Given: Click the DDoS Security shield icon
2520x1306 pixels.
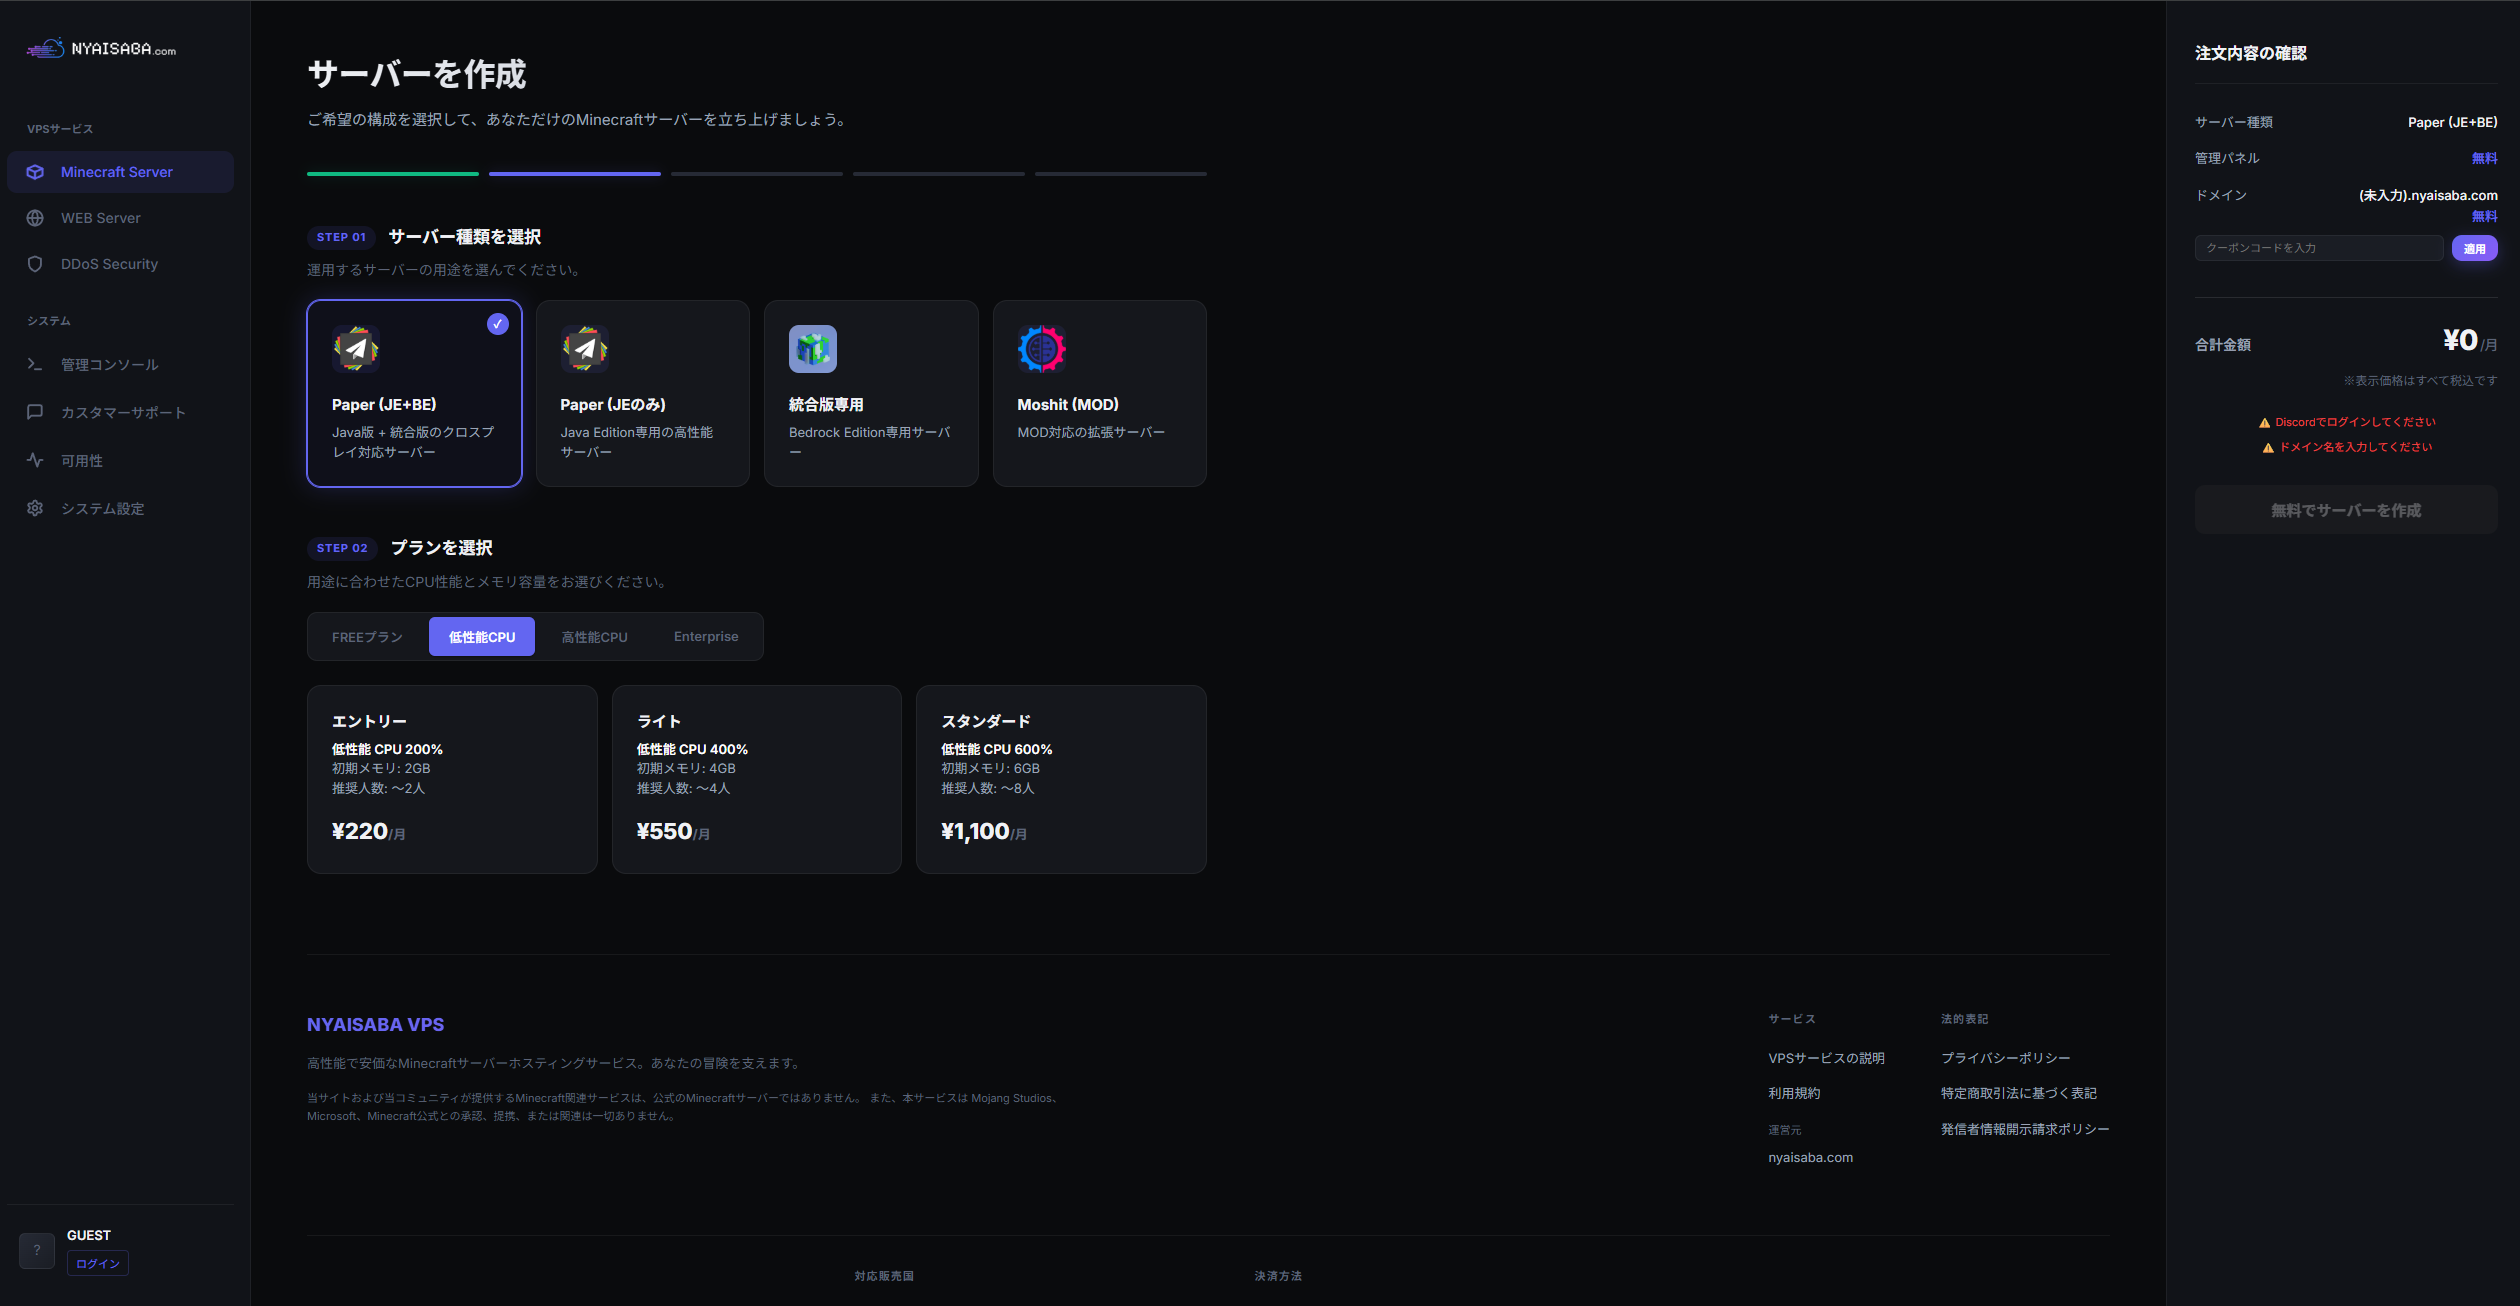Looking at the screenshot, I should click(x=35, y=264).
